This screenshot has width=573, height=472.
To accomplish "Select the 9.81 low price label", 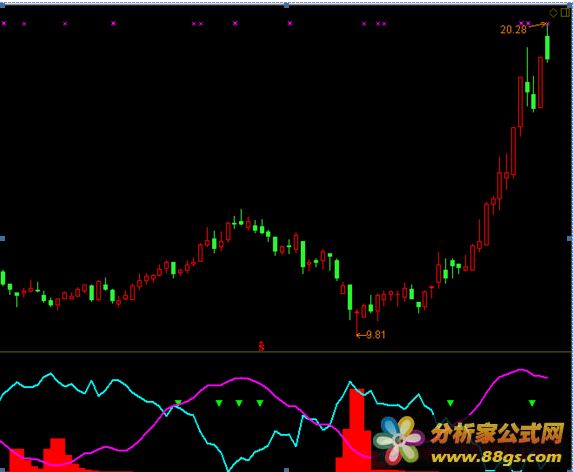I will click(x=376, y=335).
